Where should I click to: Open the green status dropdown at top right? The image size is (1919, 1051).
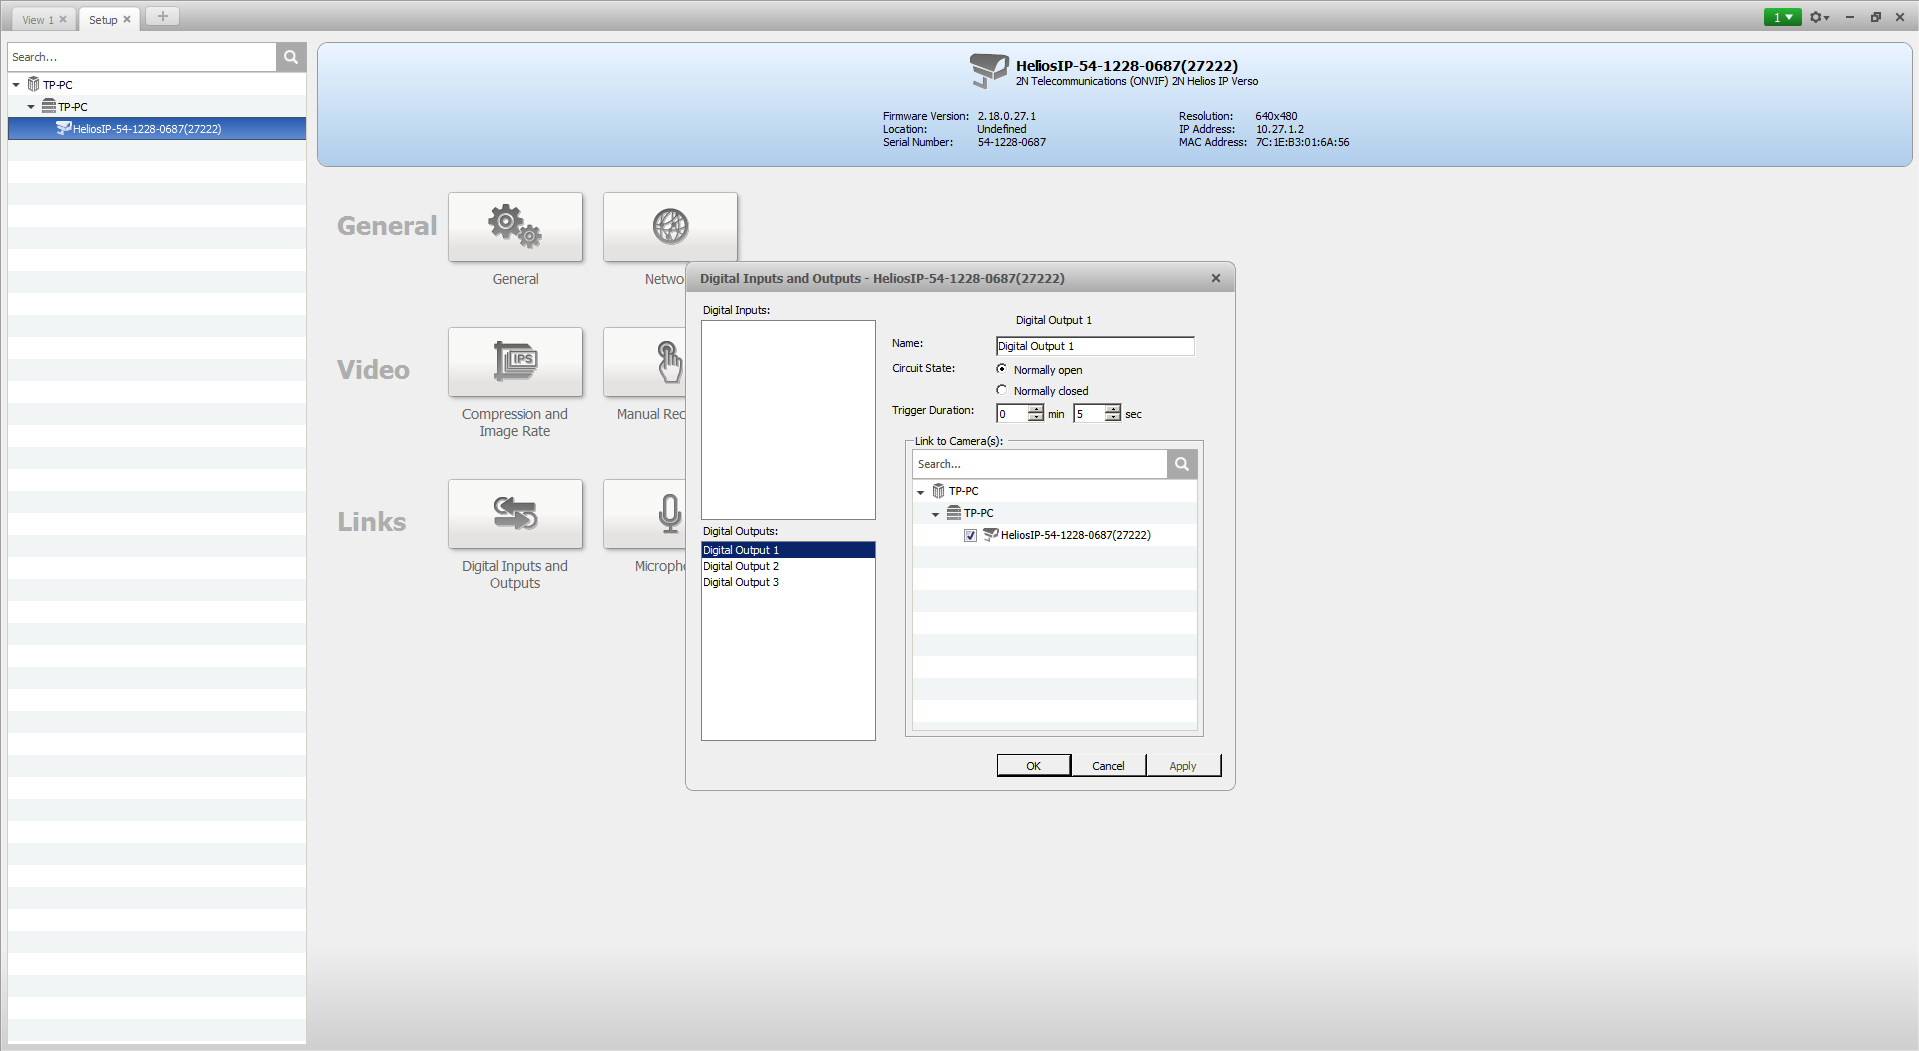point(1782,17)
